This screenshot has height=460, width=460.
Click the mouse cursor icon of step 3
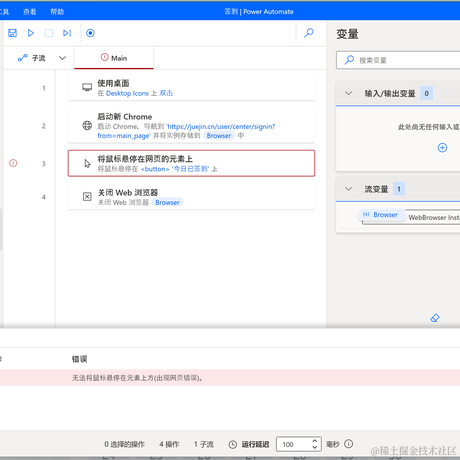point(87,163)
